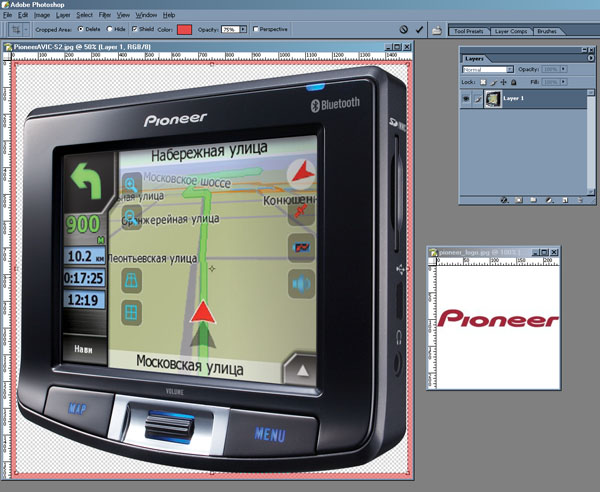Image resolution: width=600 pixels, height=492 pixels.
Task: Toggle Lock position icon
Action: tap(504, 82)
